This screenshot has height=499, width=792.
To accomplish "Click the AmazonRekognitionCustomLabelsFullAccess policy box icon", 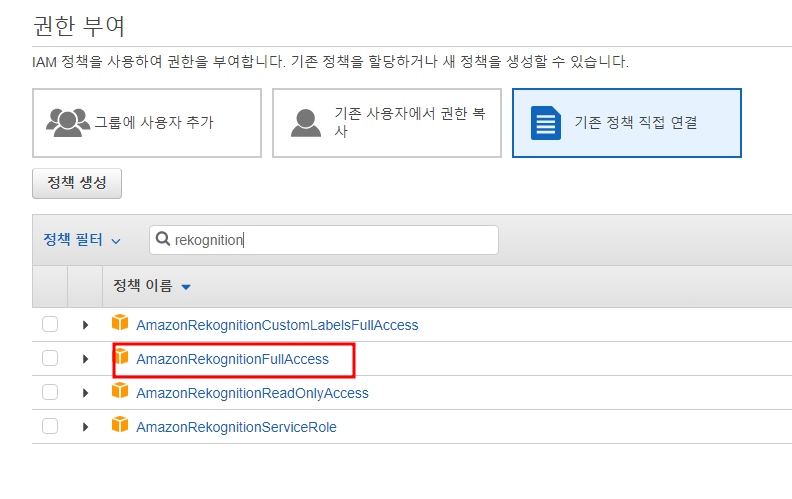I will click(120, 322).
